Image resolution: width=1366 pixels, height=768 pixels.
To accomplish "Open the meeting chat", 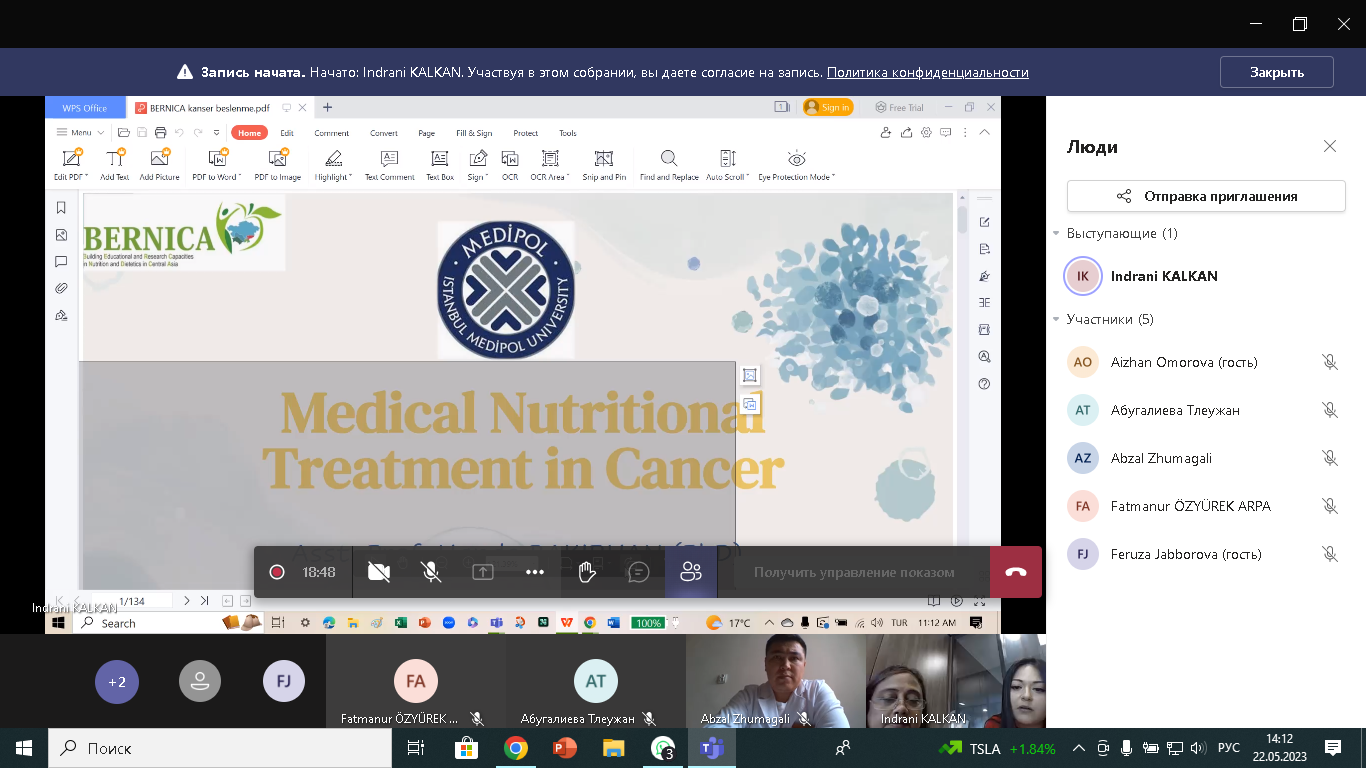I will pos(639,572).
